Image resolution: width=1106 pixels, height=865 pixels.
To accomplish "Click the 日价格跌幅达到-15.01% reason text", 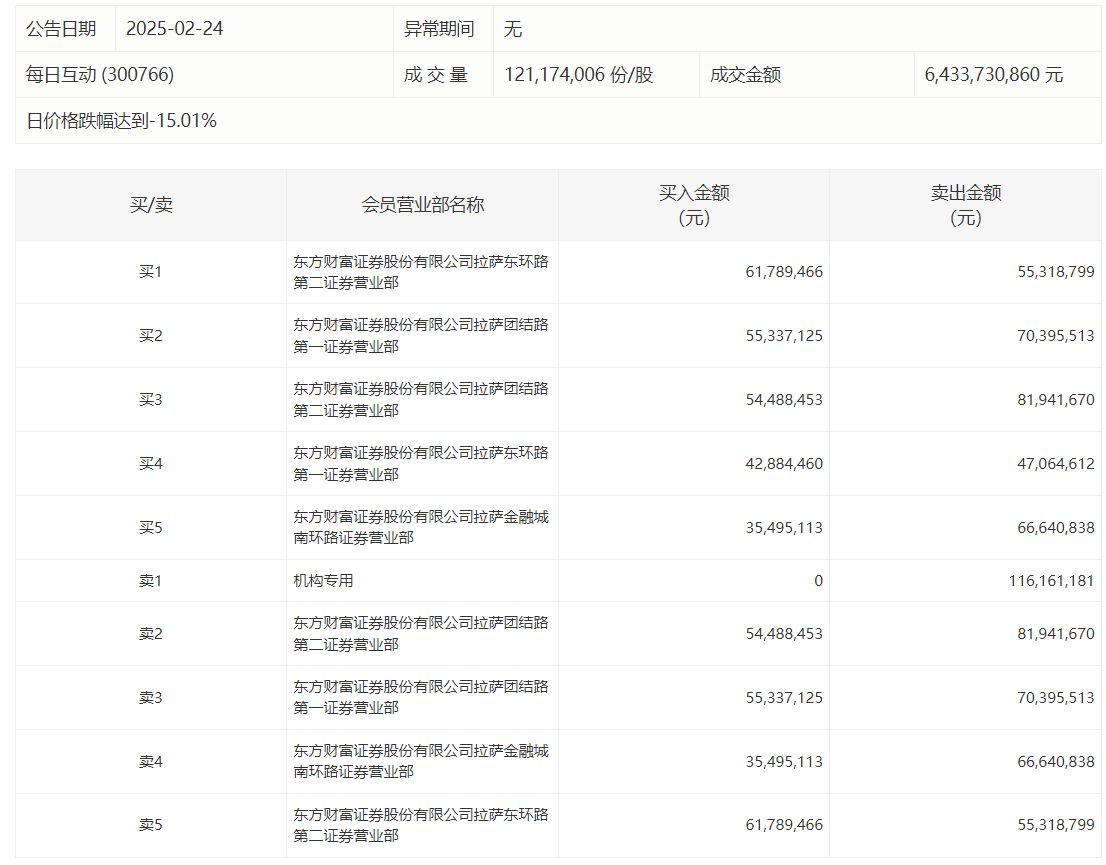I will 122,121.
